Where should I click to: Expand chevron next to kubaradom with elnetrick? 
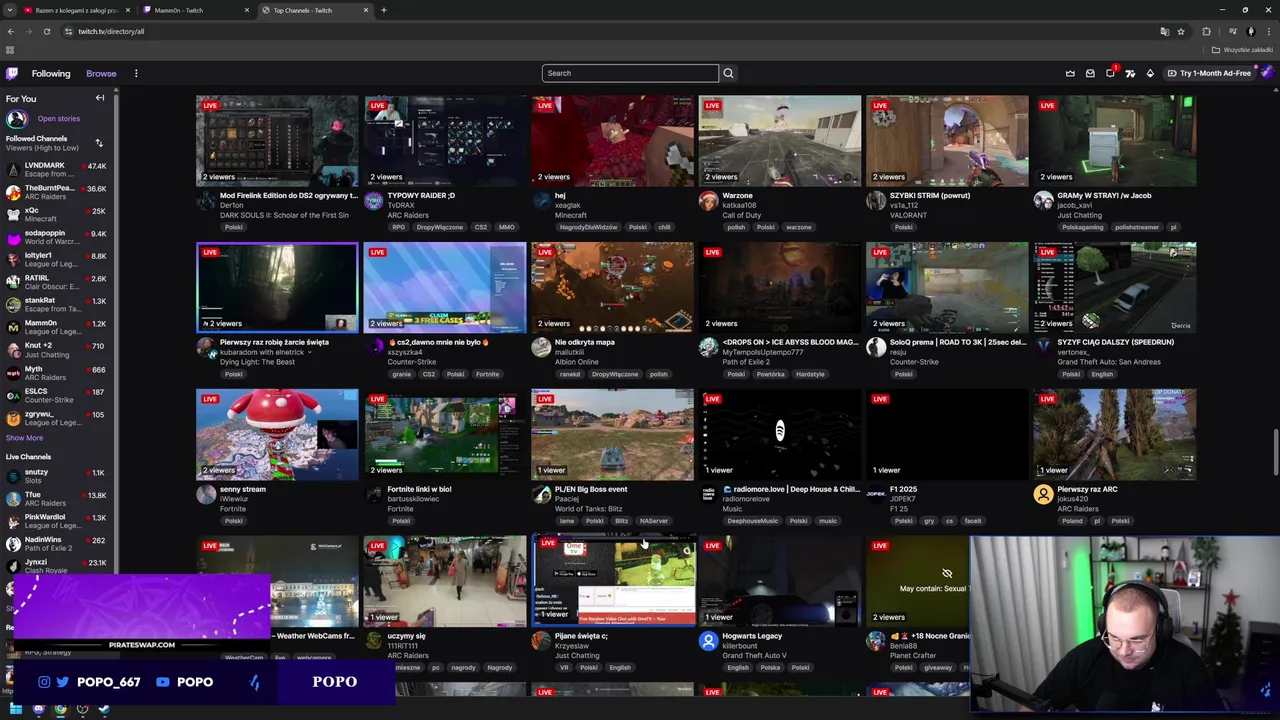(x=309, y=352)
